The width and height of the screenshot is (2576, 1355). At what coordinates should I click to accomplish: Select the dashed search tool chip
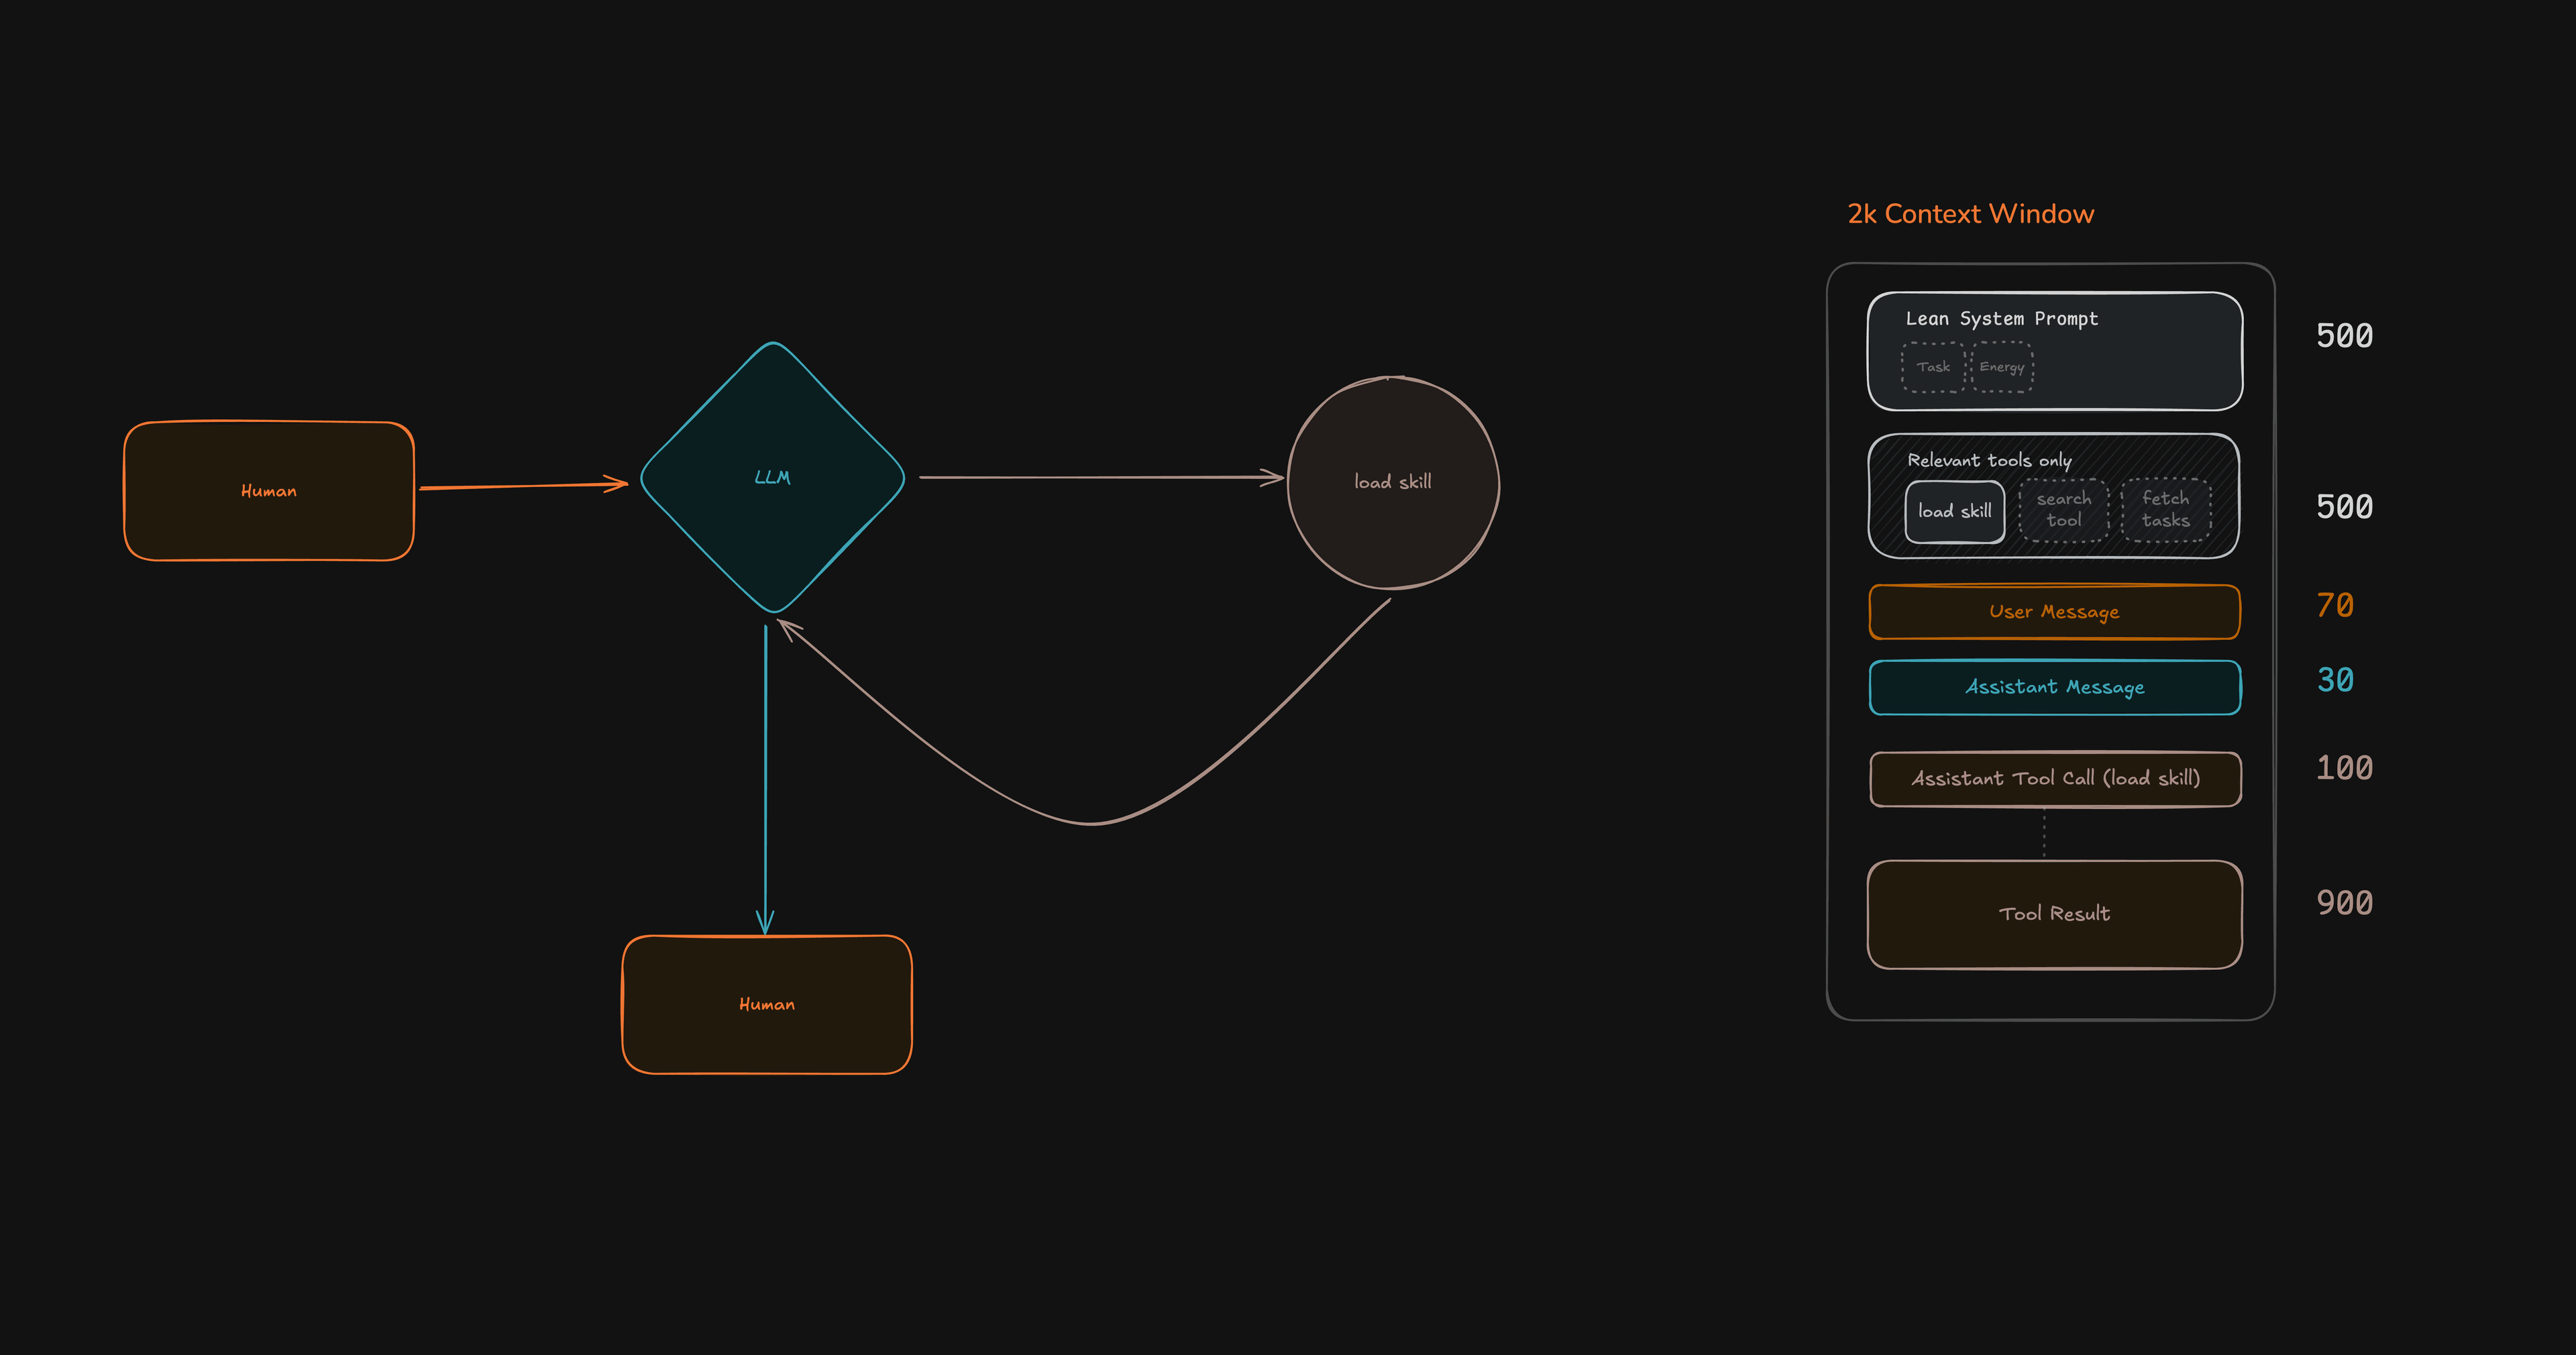(2064, 510)
